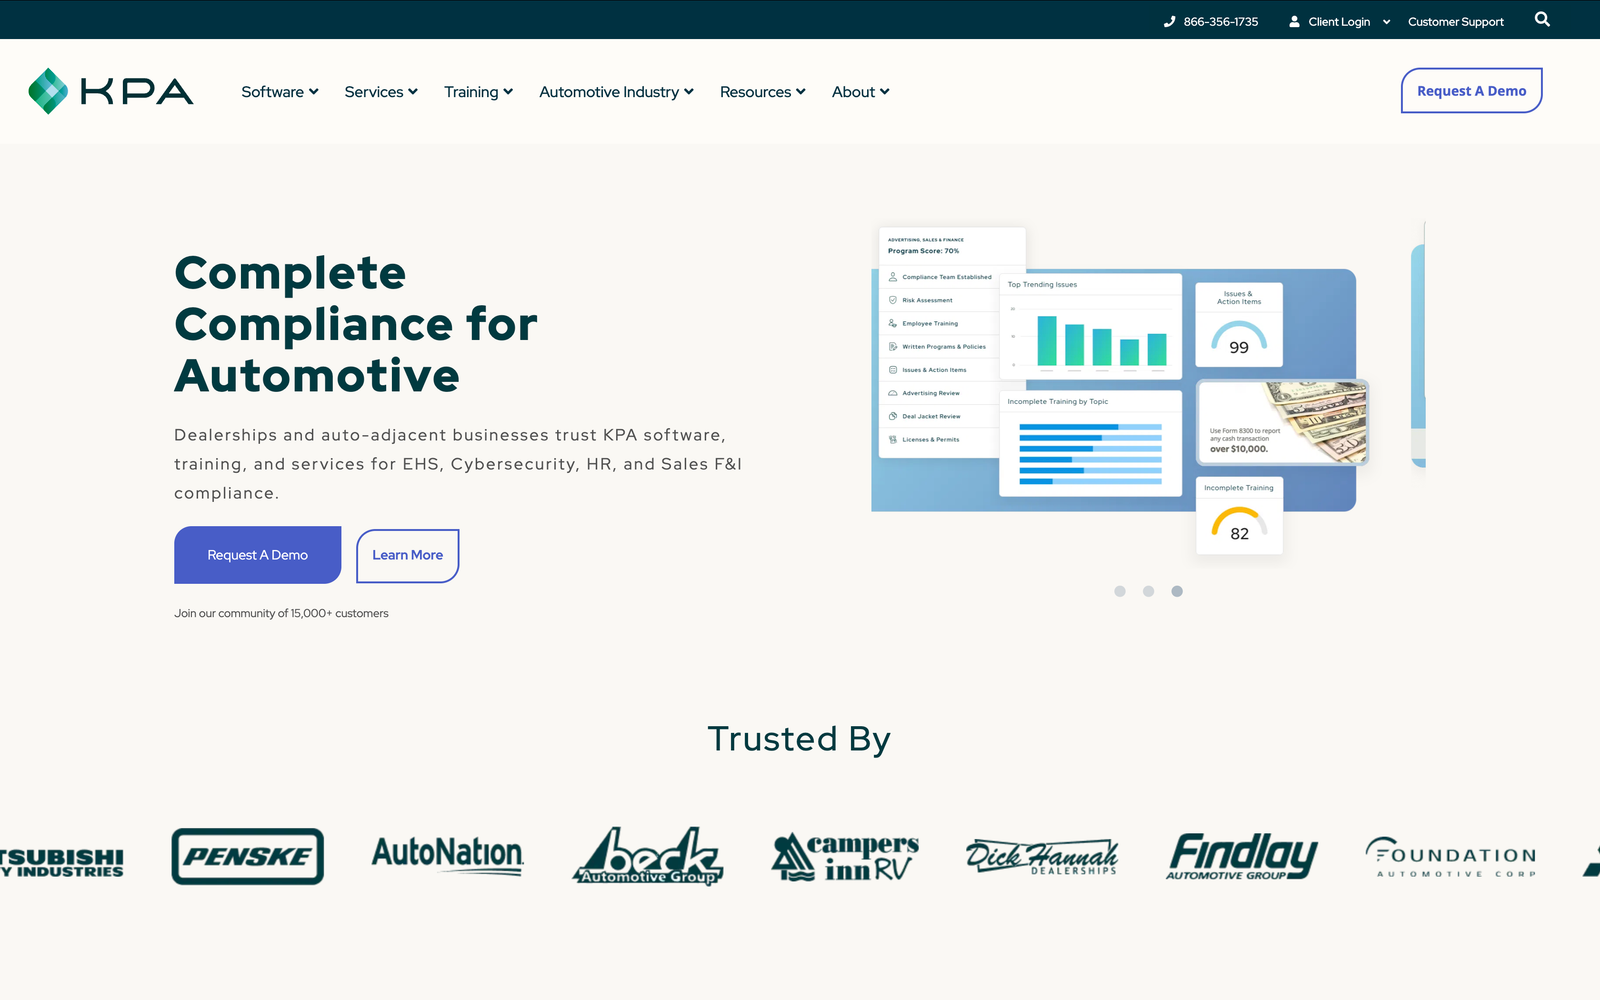Select the third active carousel dot

pyautogui.click(x=1177, y=591)
